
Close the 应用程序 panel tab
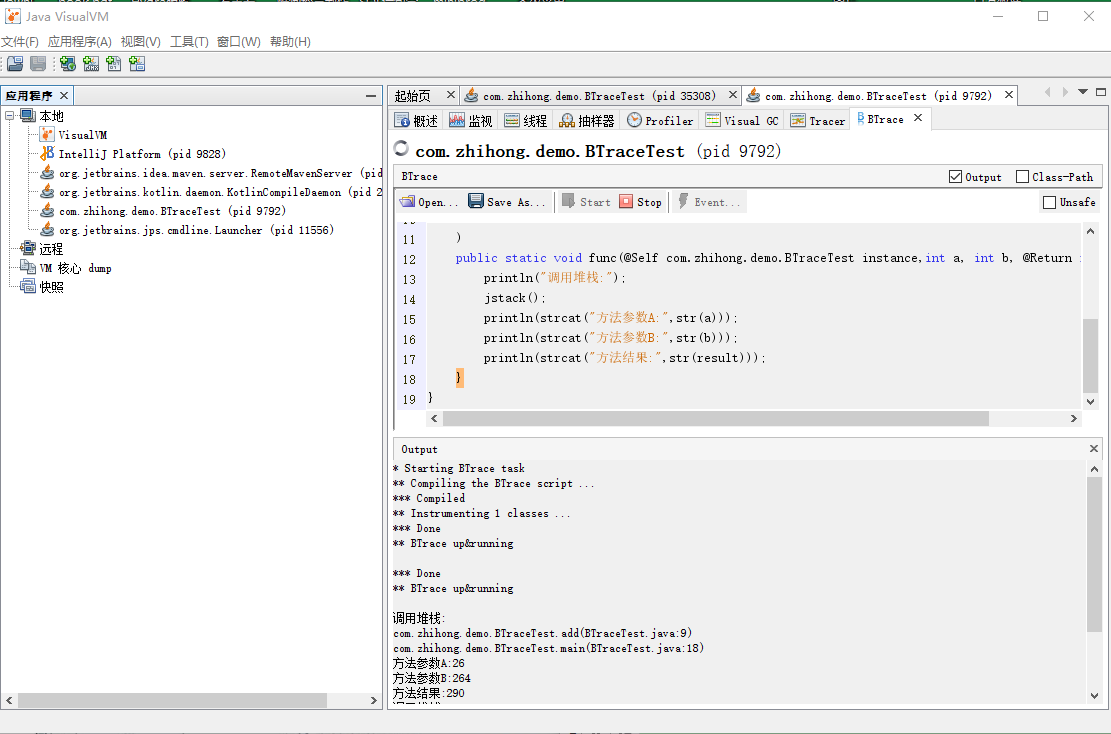(x=64, y=96)
